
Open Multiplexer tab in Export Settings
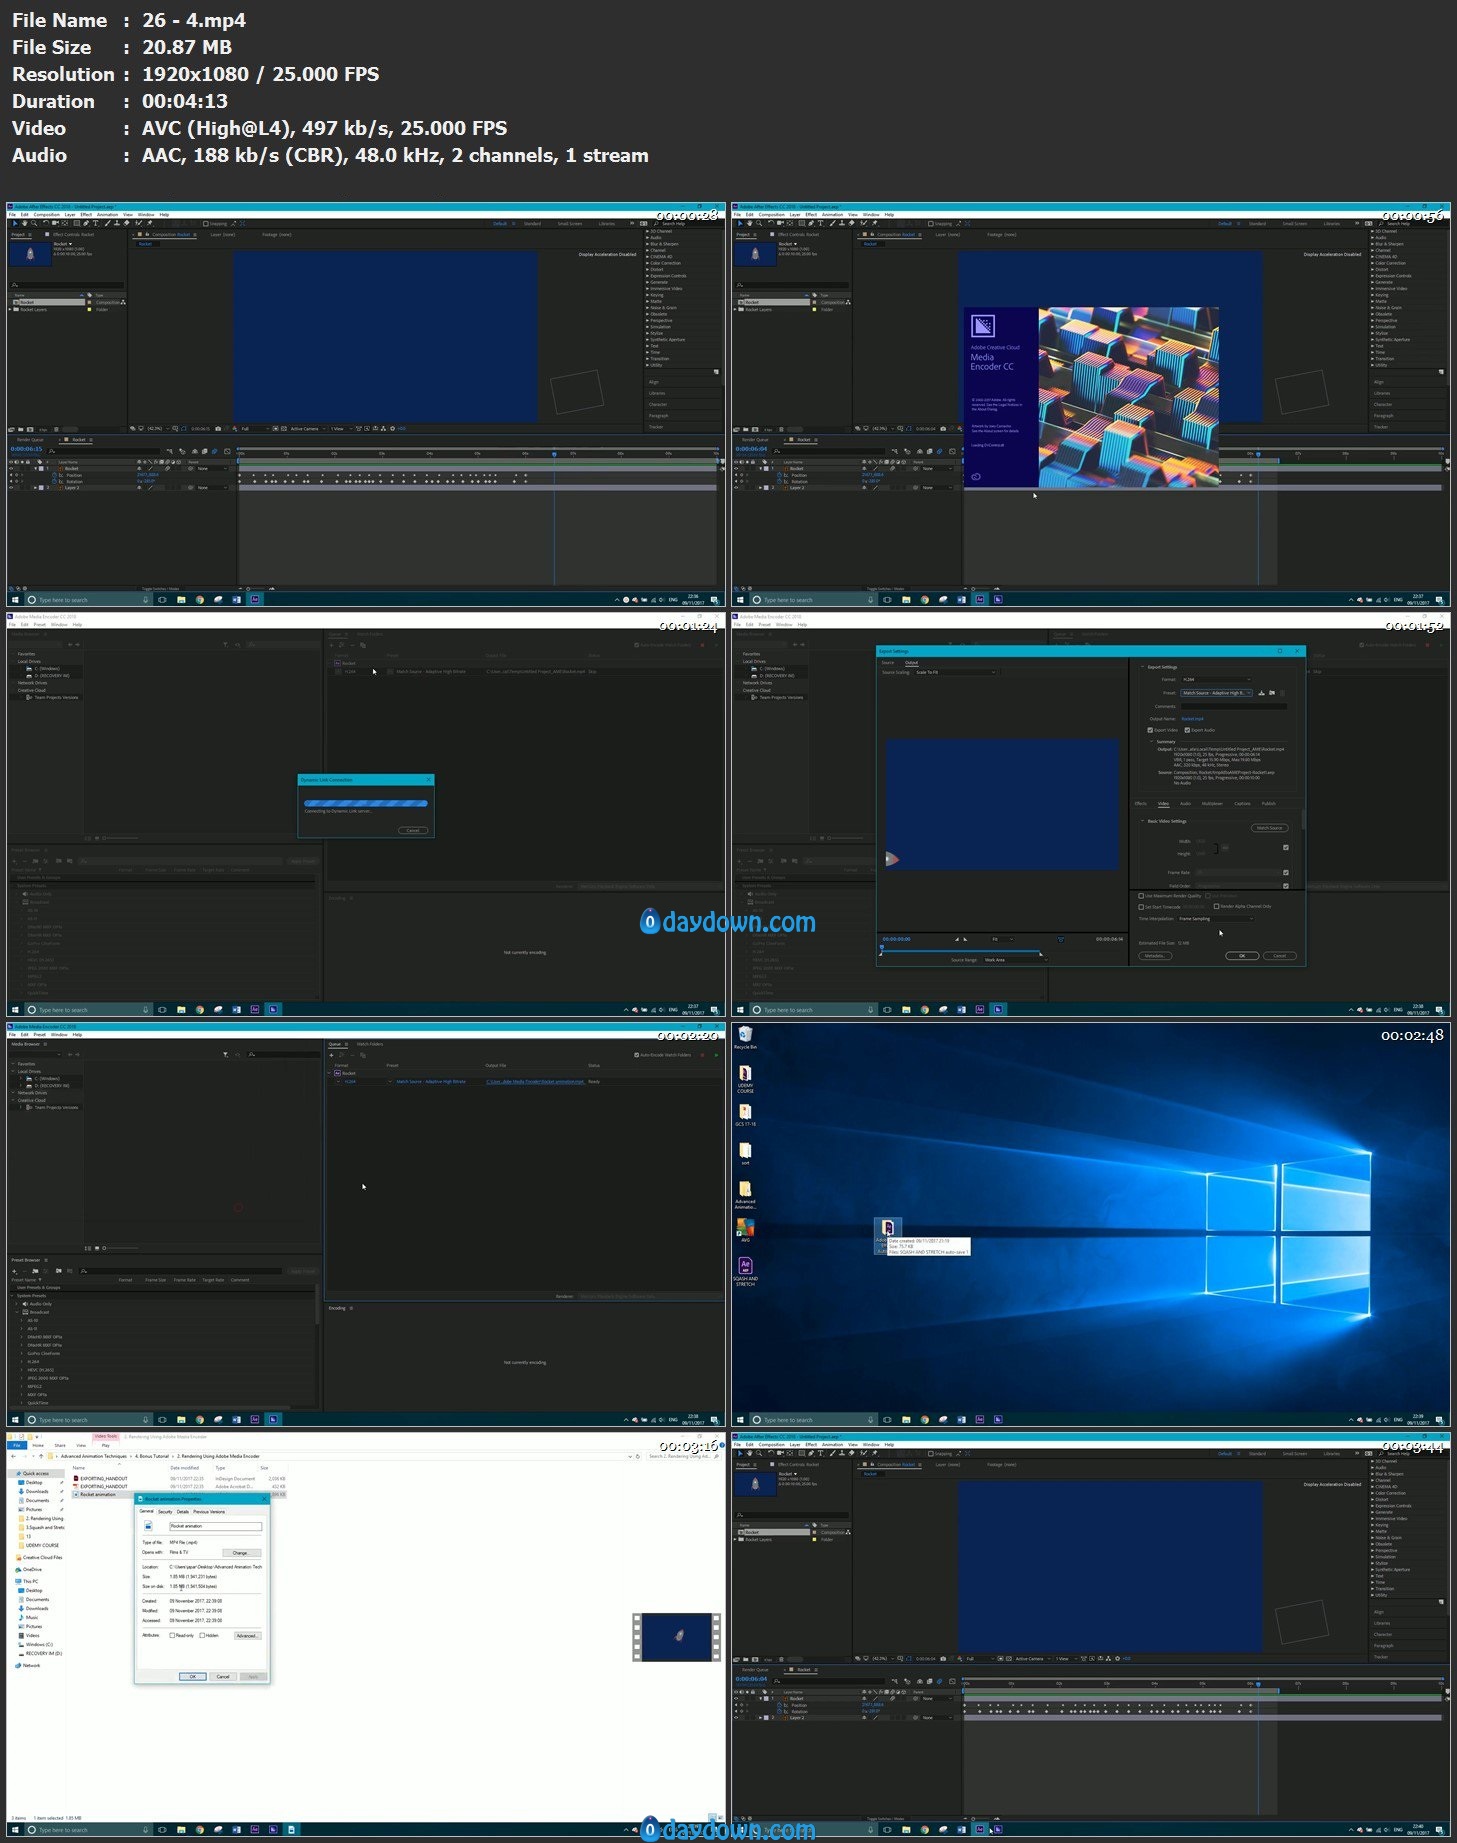(x=1212, y=804)
